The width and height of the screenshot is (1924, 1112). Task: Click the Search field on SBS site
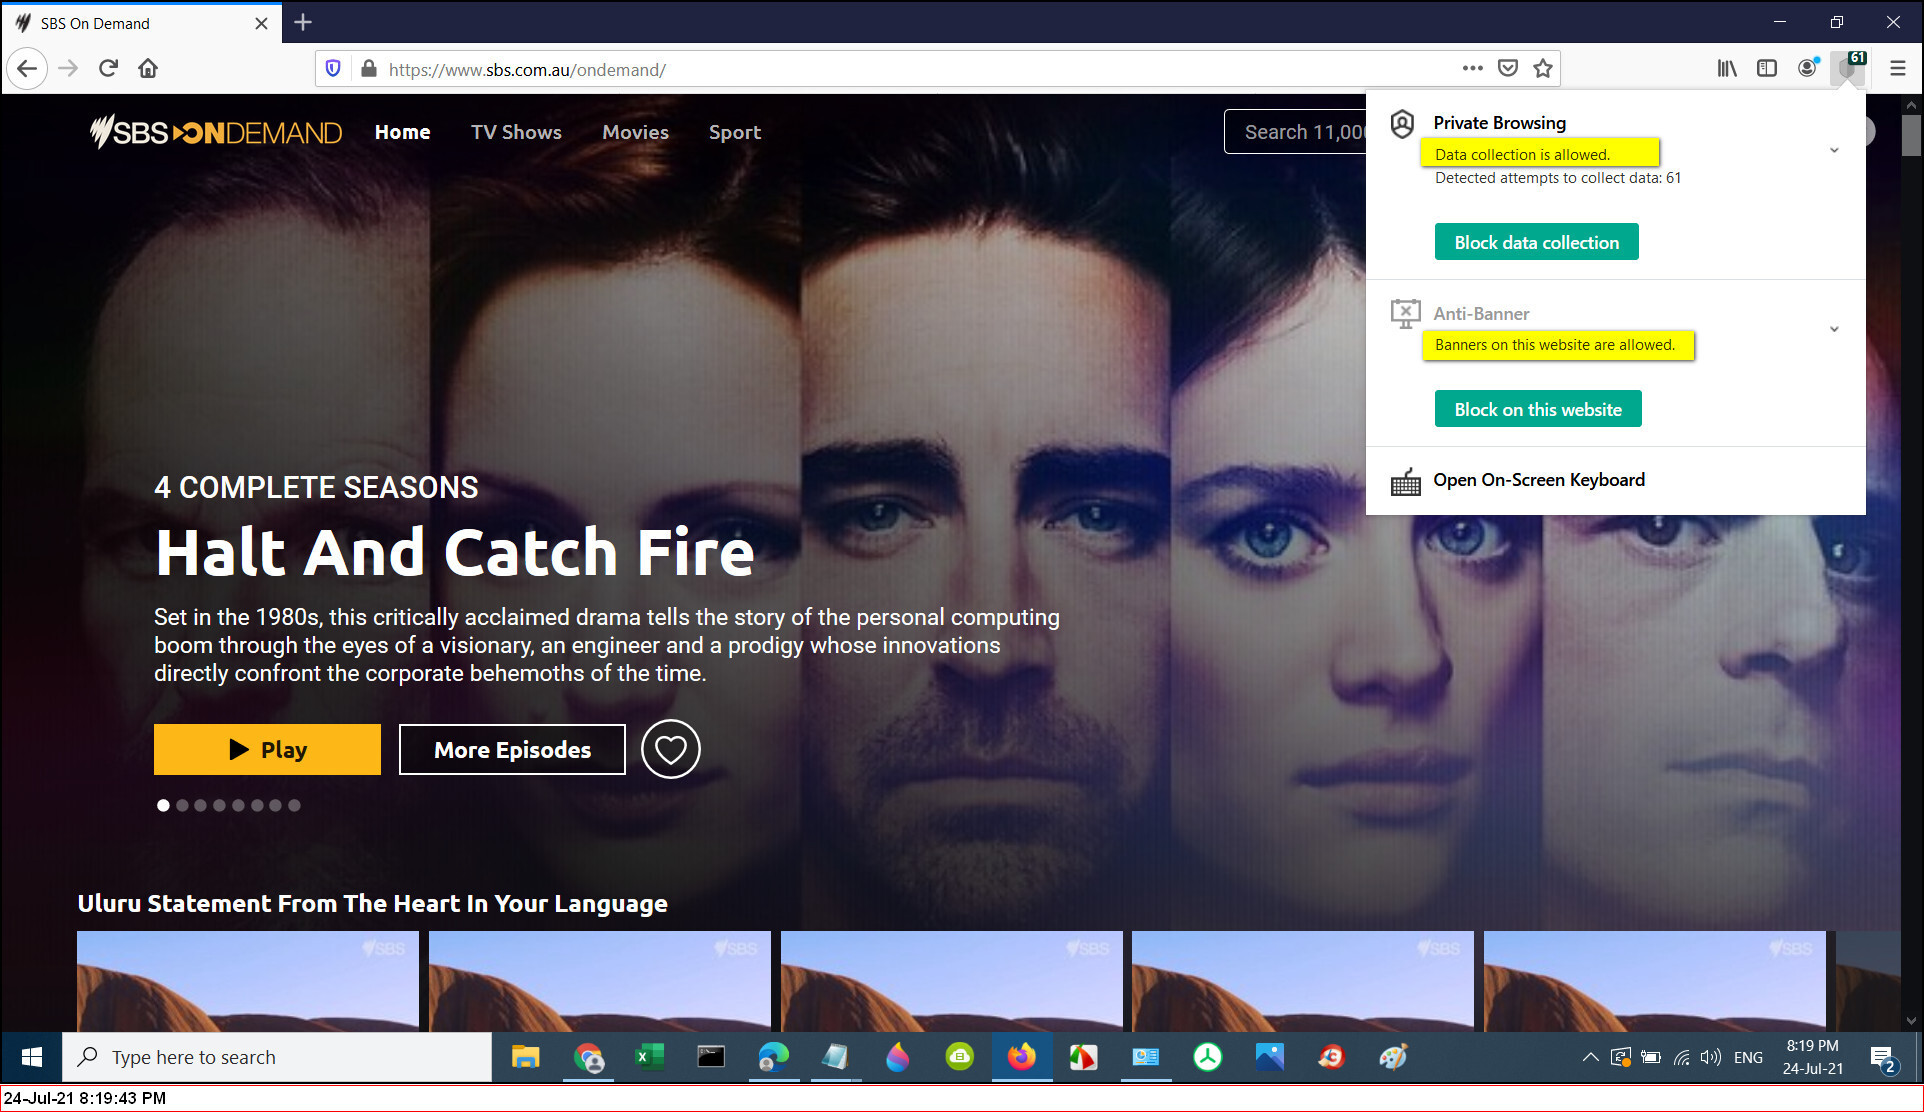[x=1296, y=132]
